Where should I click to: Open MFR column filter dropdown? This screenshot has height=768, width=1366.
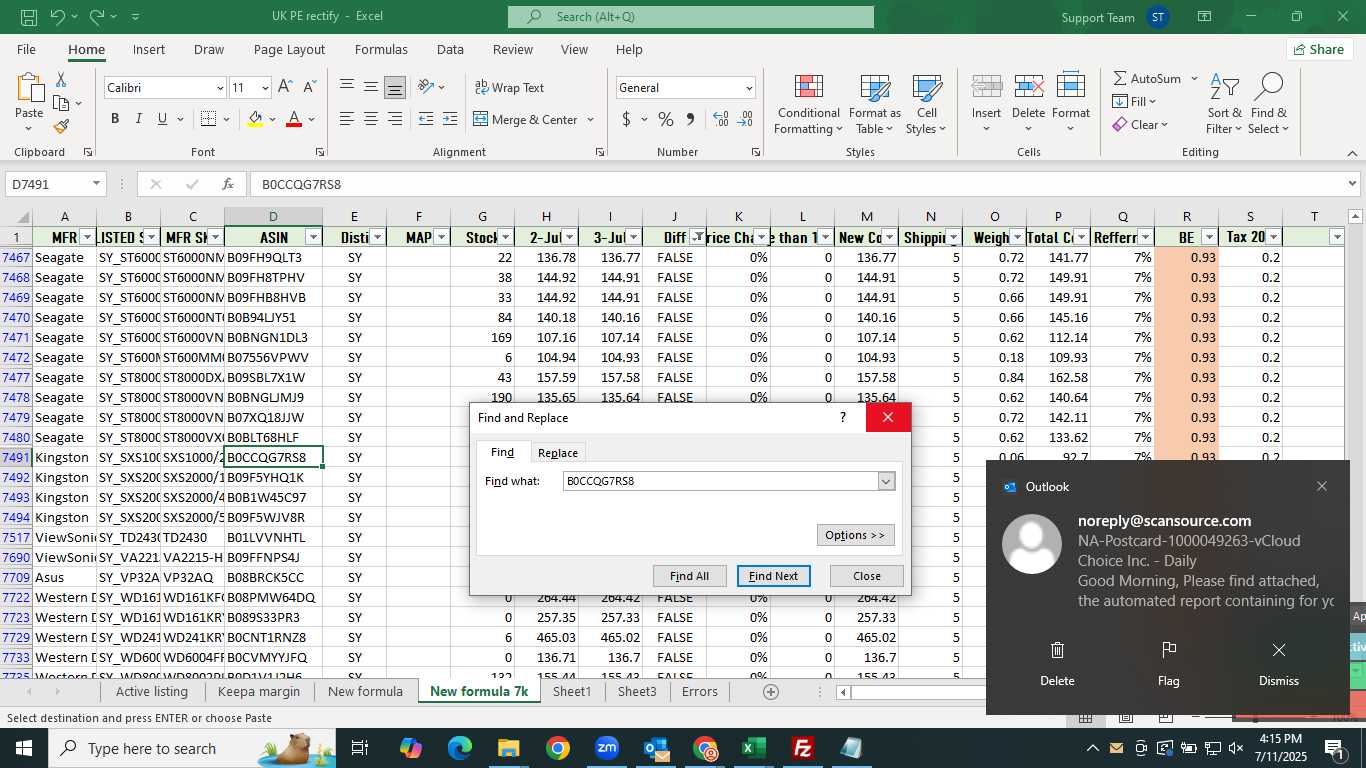(87, 237)
